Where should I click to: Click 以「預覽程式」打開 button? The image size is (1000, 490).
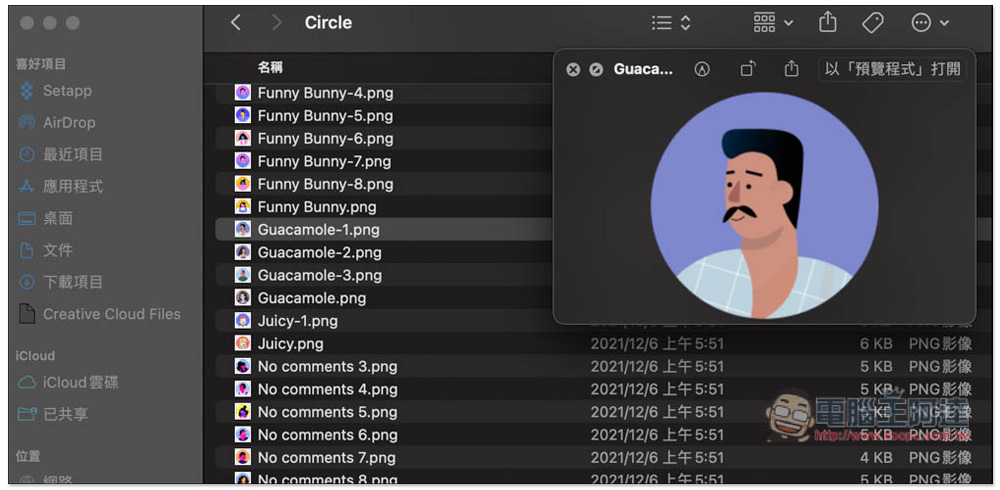pyautogui.click(x=892, y=69)
